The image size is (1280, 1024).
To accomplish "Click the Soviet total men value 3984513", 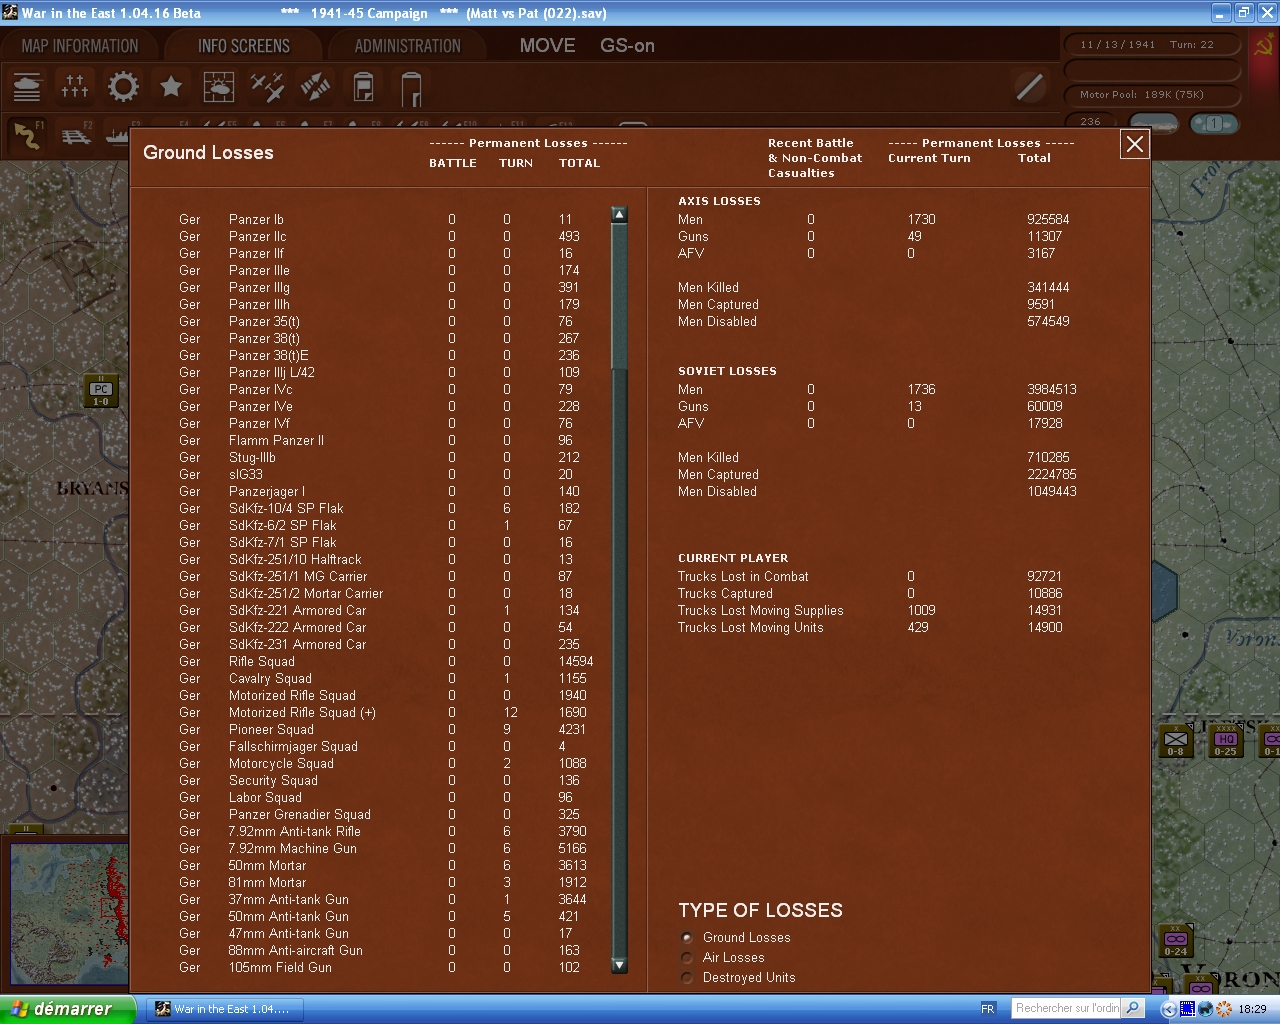I will coord(1052,390).
